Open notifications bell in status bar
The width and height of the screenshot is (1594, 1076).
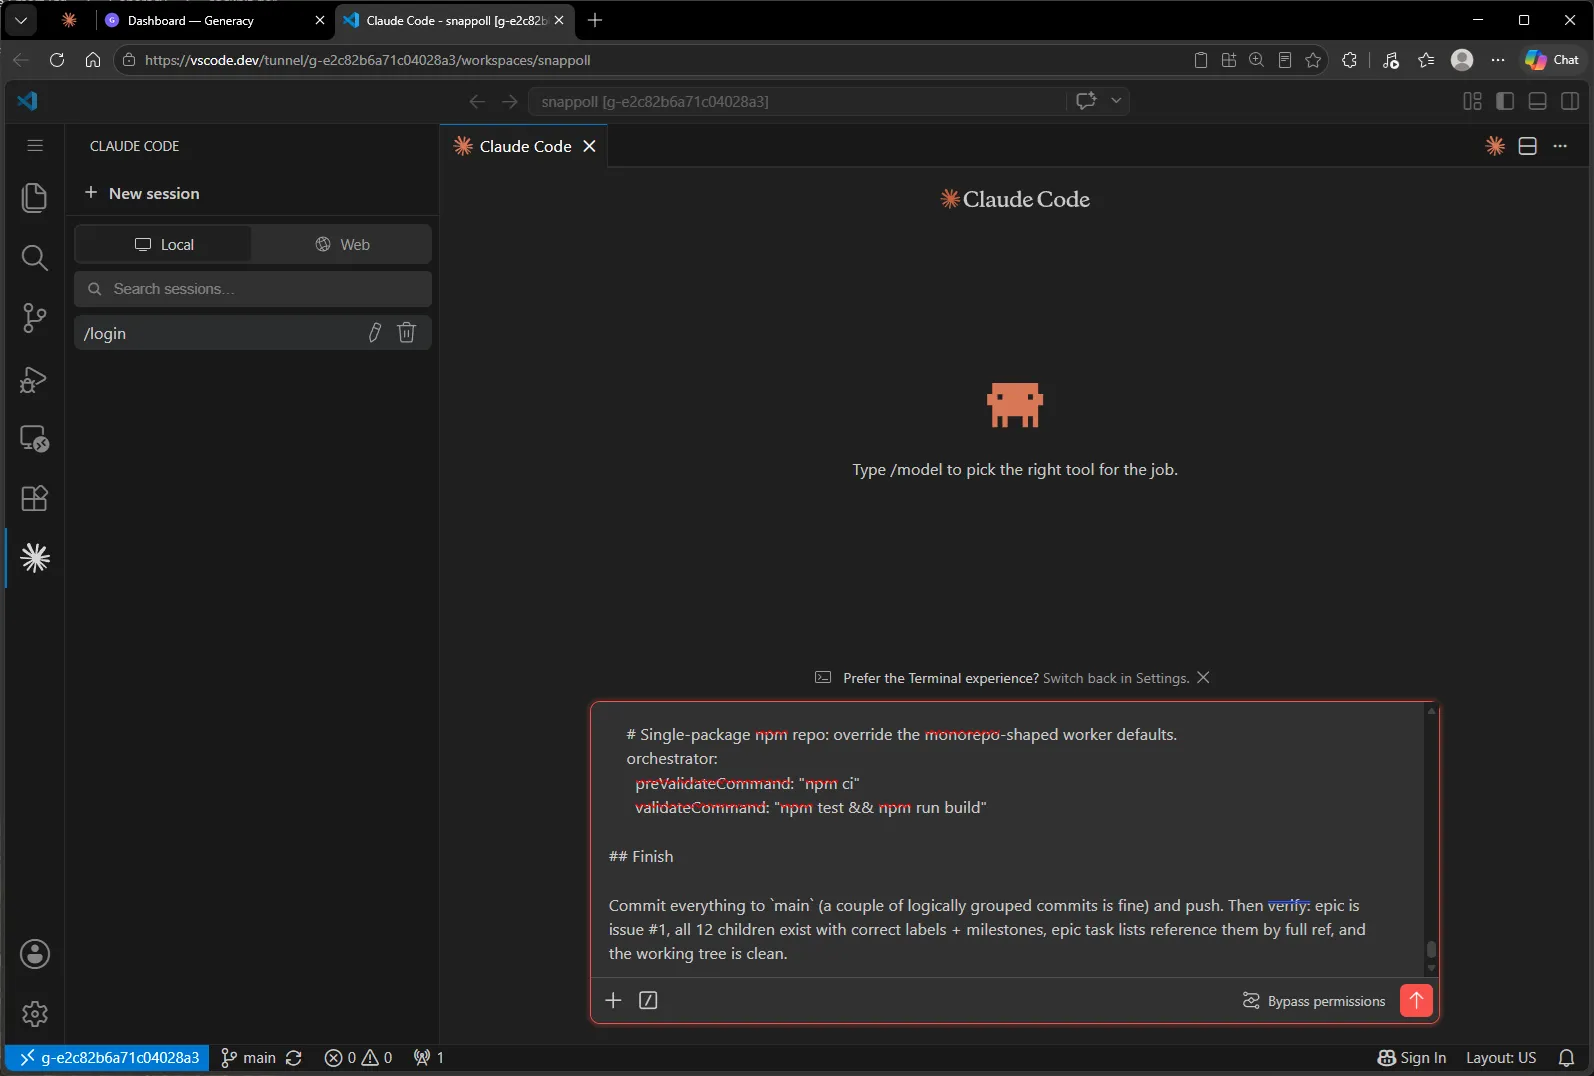click(x=1567, y=1058)
